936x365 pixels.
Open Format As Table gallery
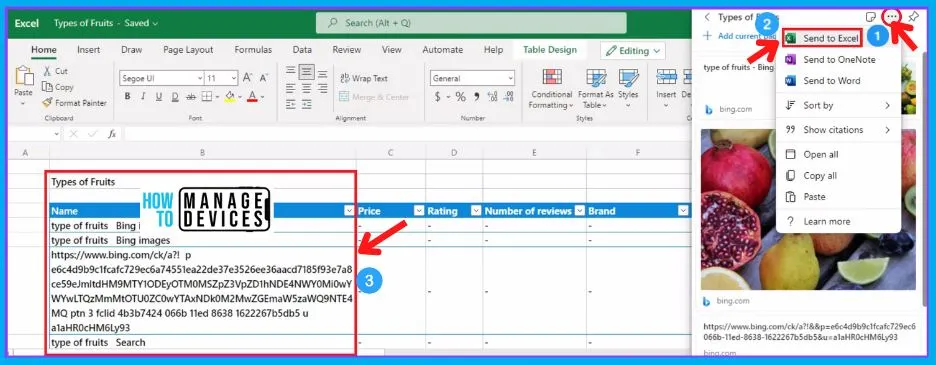point(595,88)
